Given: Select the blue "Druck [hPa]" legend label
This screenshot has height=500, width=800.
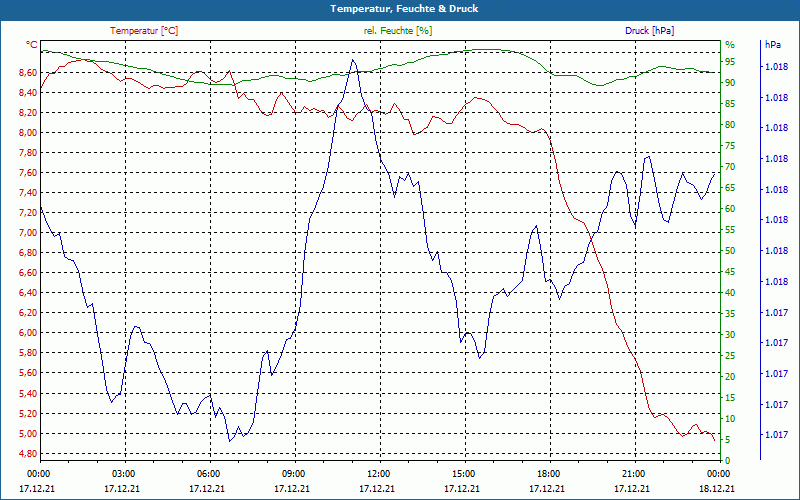Looking at the screenshot, I should 649,31.
